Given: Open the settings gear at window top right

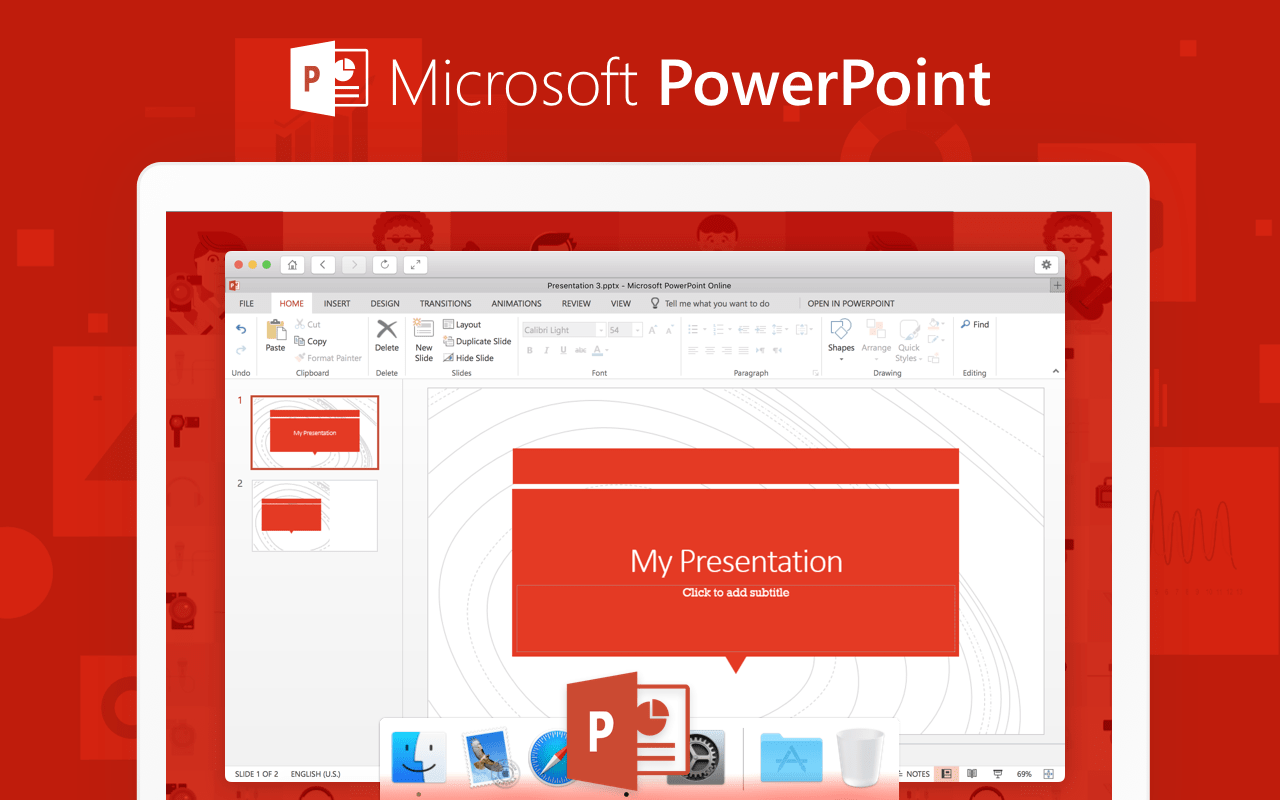Looking at the screenshot, I should 1046,265.
